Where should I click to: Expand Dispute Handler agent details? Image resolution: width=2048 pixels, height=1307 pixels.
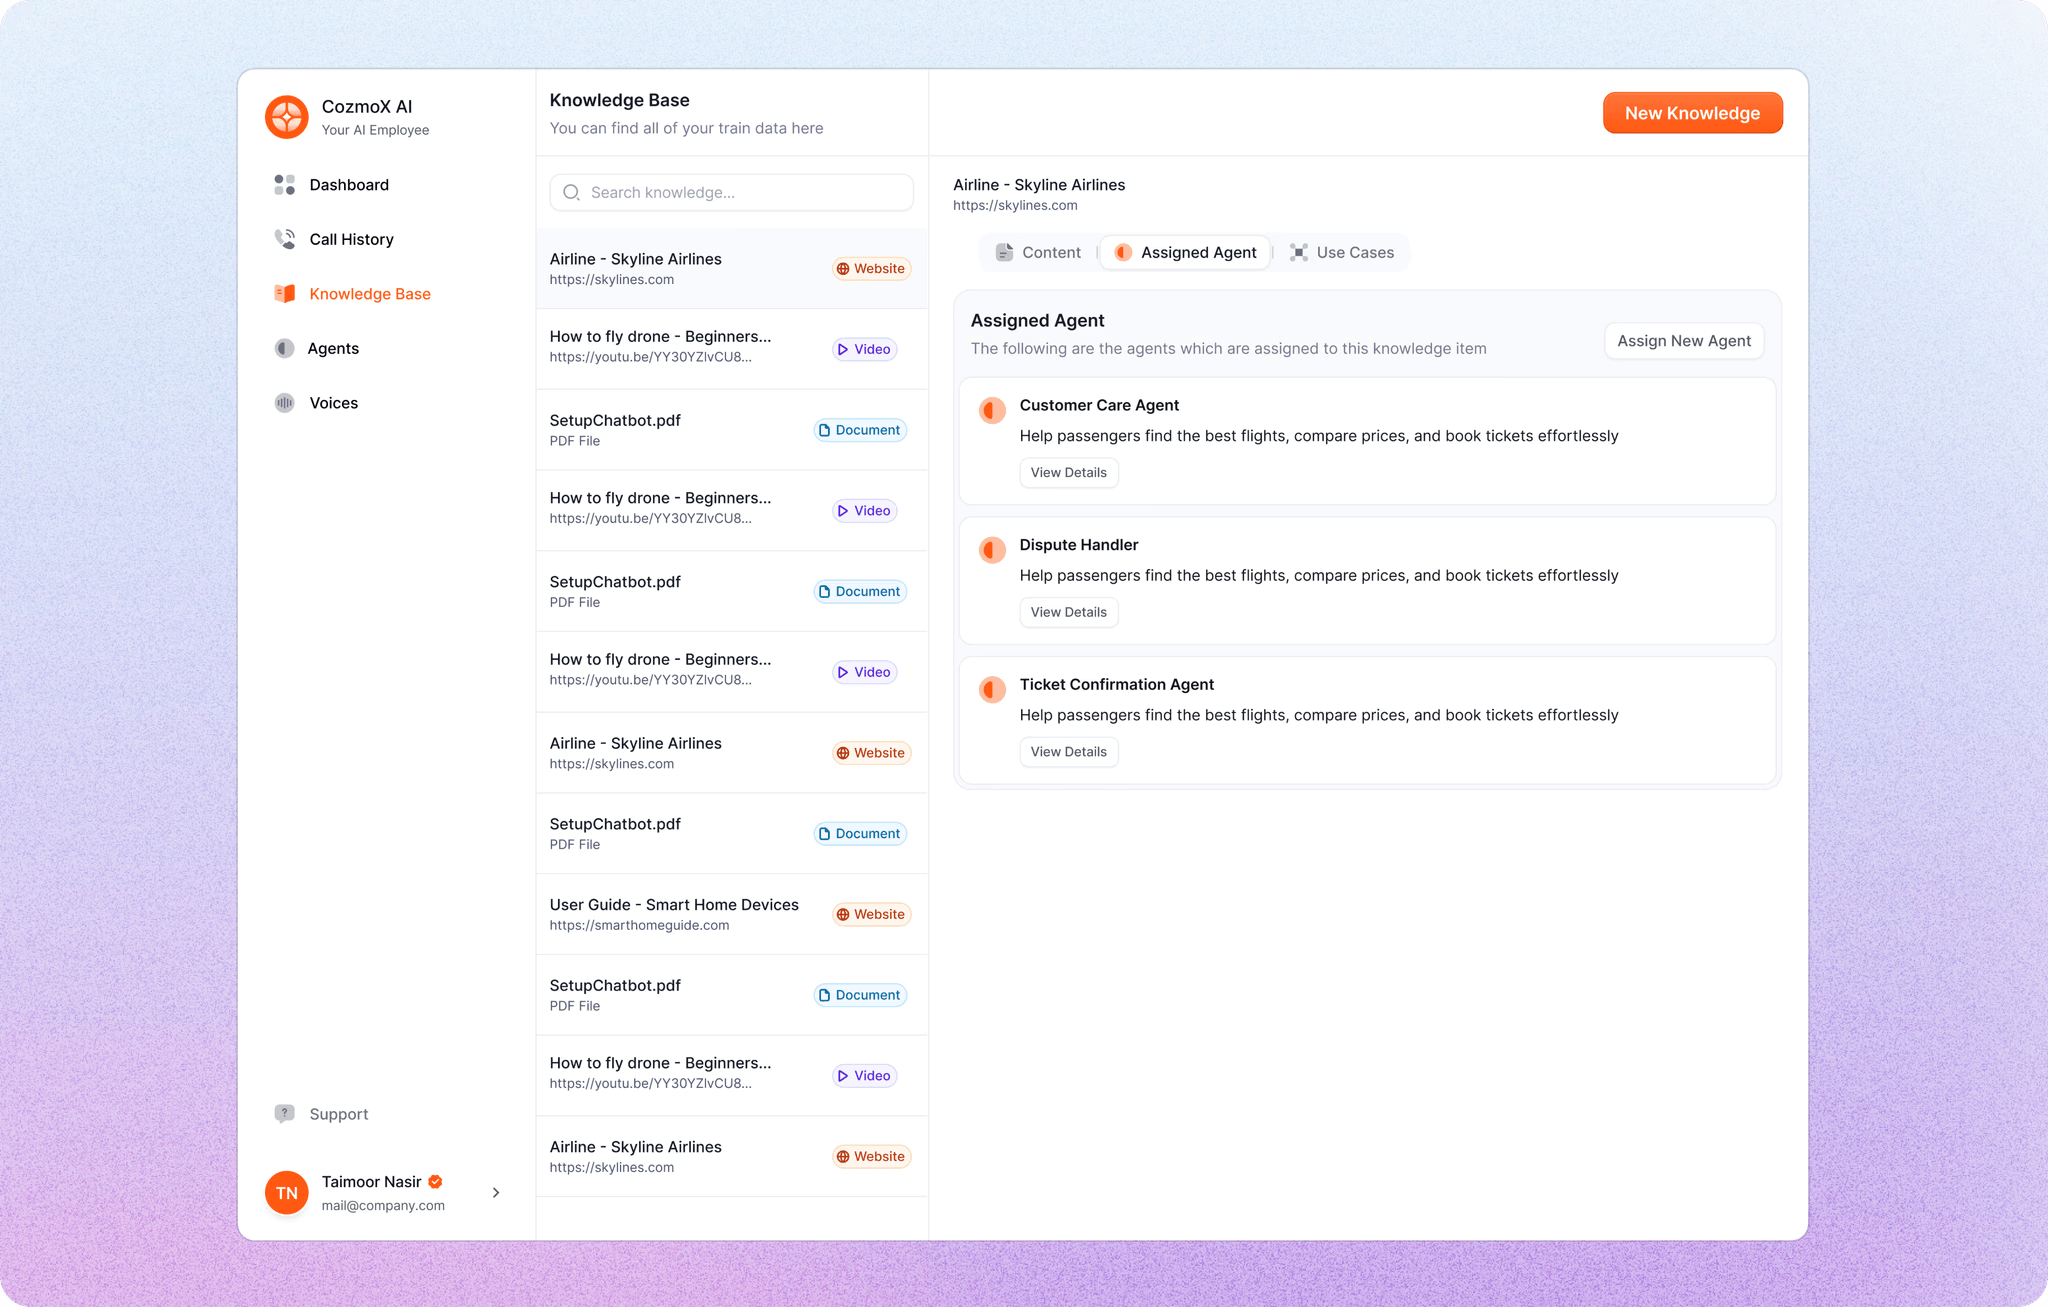(1068, 611)
